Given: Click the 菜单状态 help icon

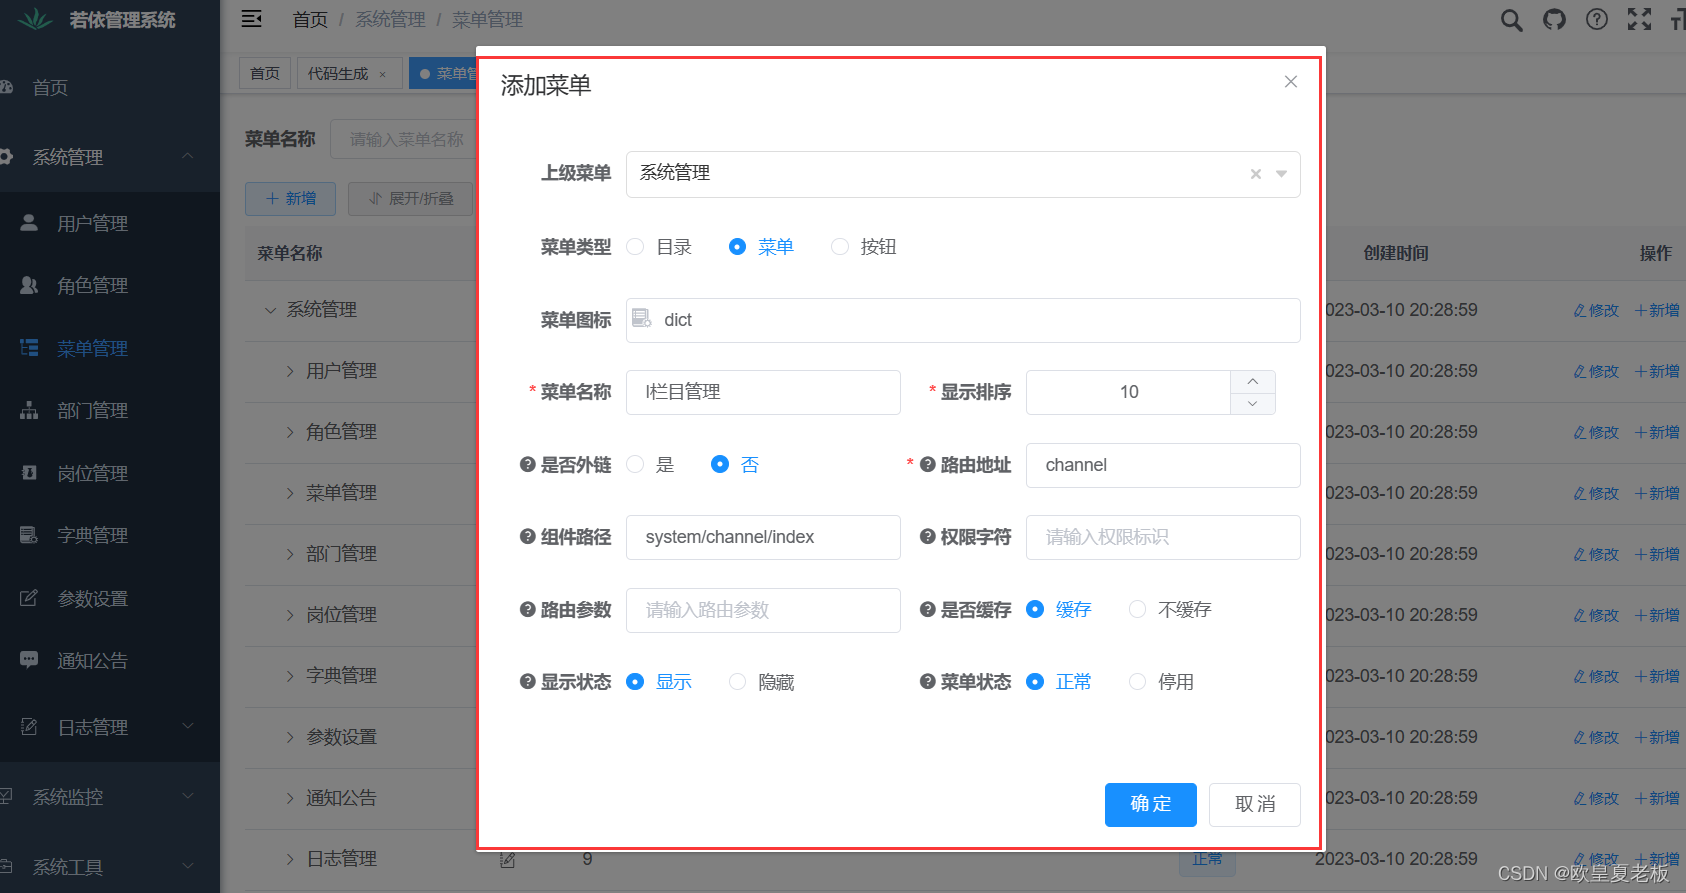Looking at the screenshot, I should tap(928, 681).
